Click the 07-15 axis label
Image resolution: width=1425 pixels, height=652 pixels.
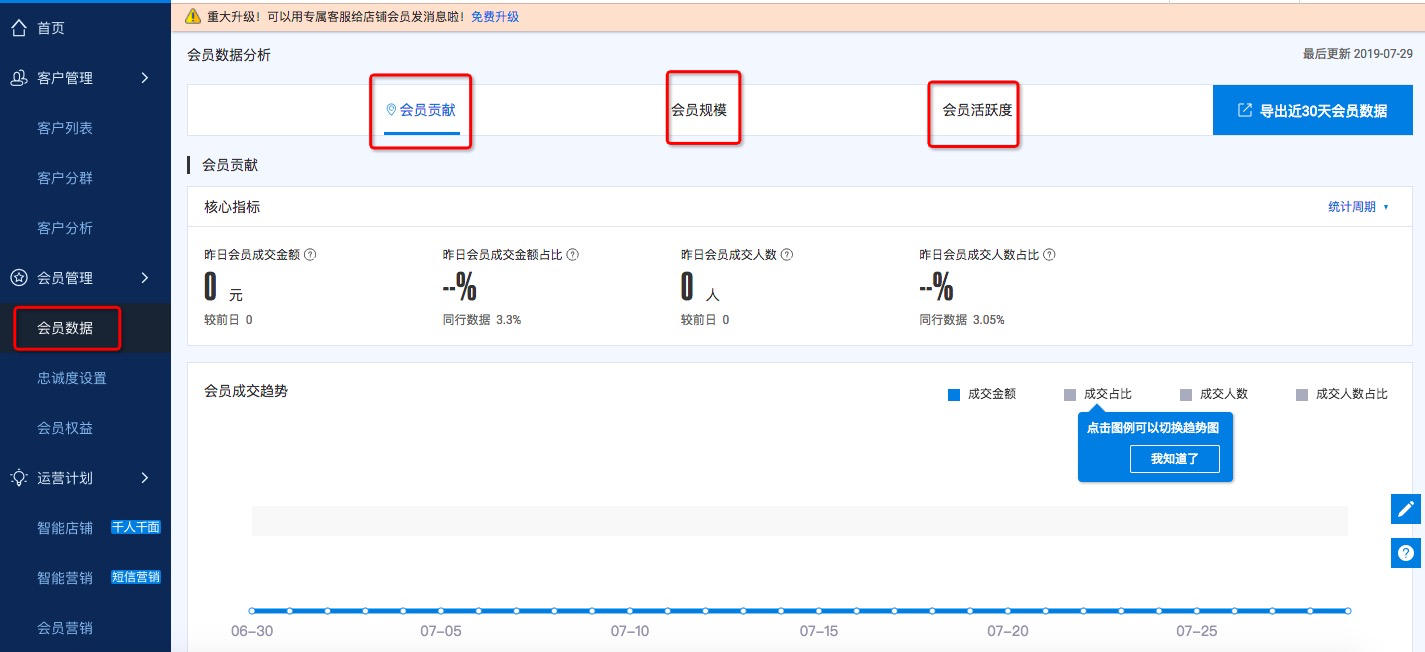(819, 631)
